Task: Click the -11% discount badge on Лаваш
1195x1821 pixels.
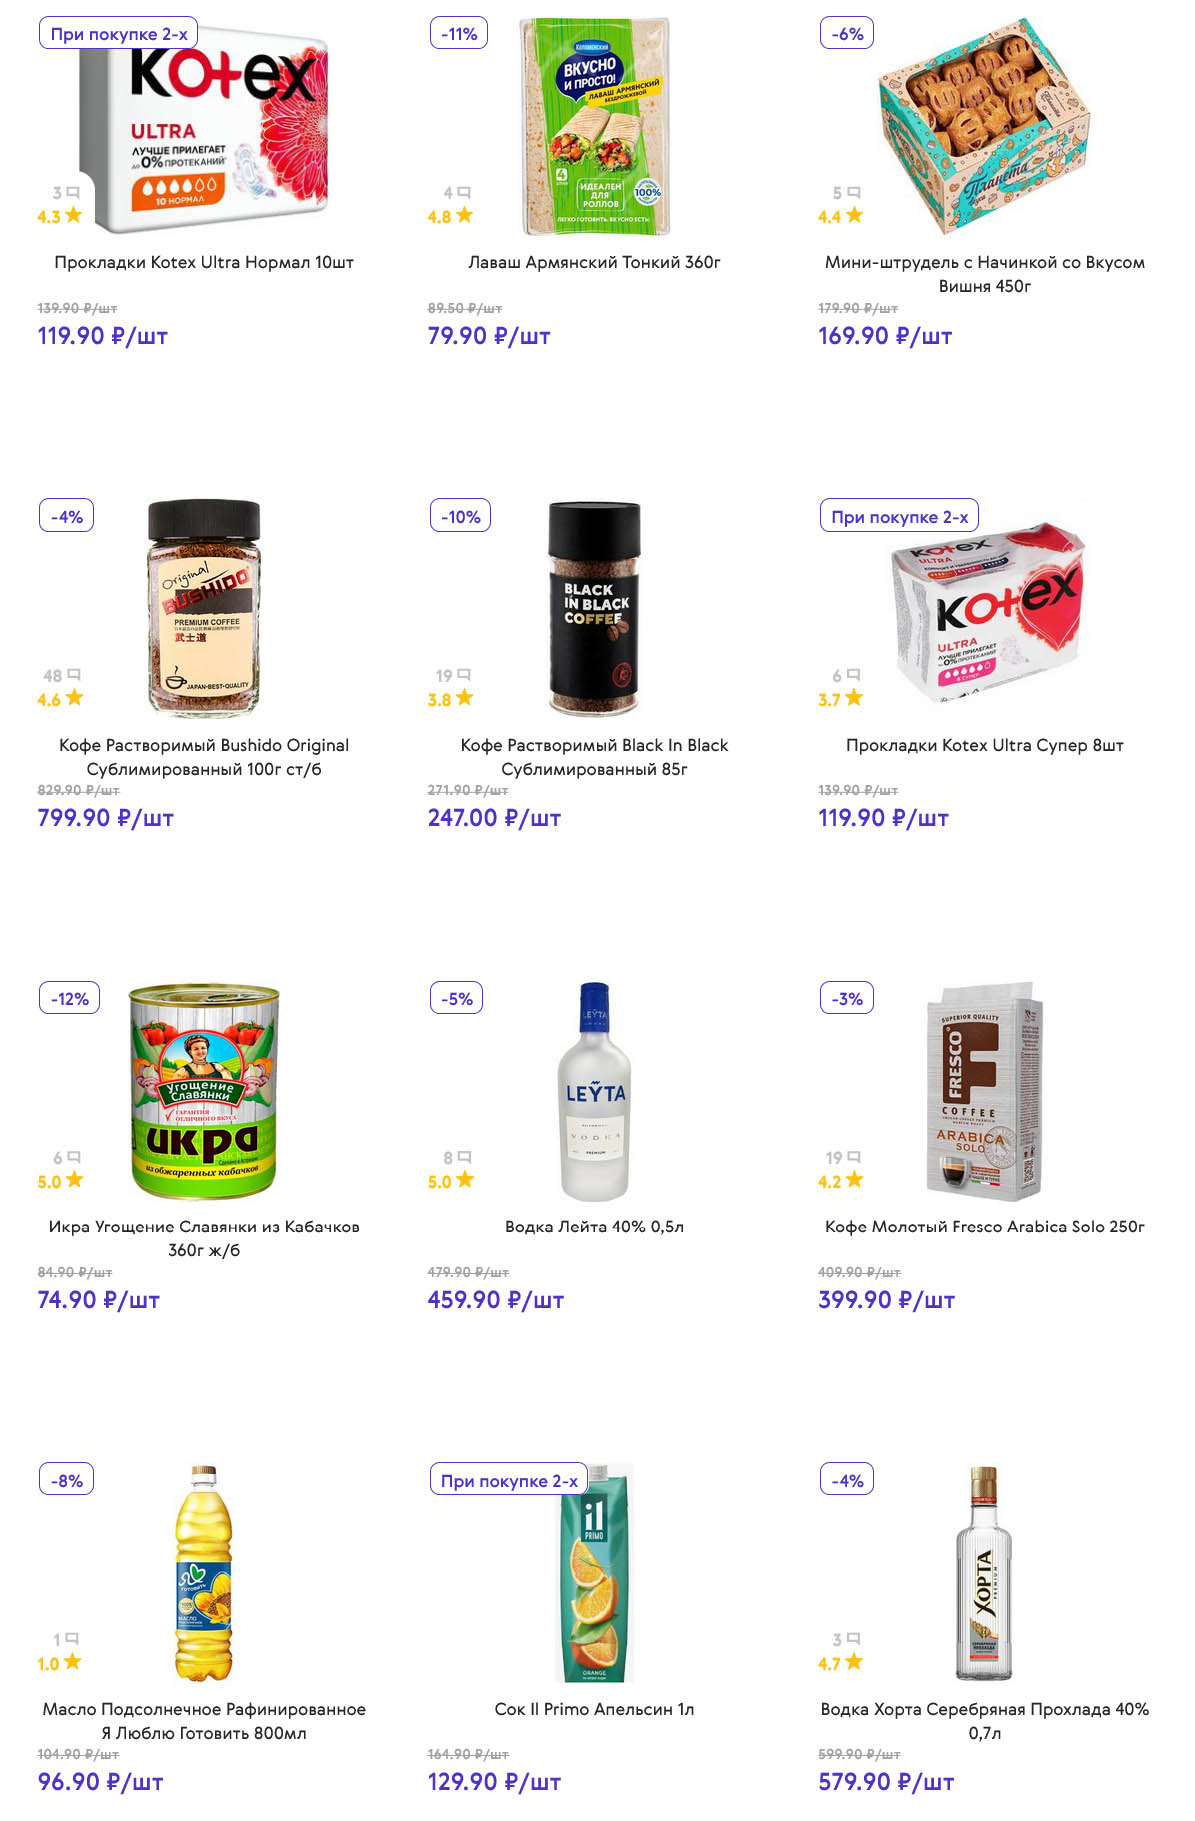Action: (459, 33)
